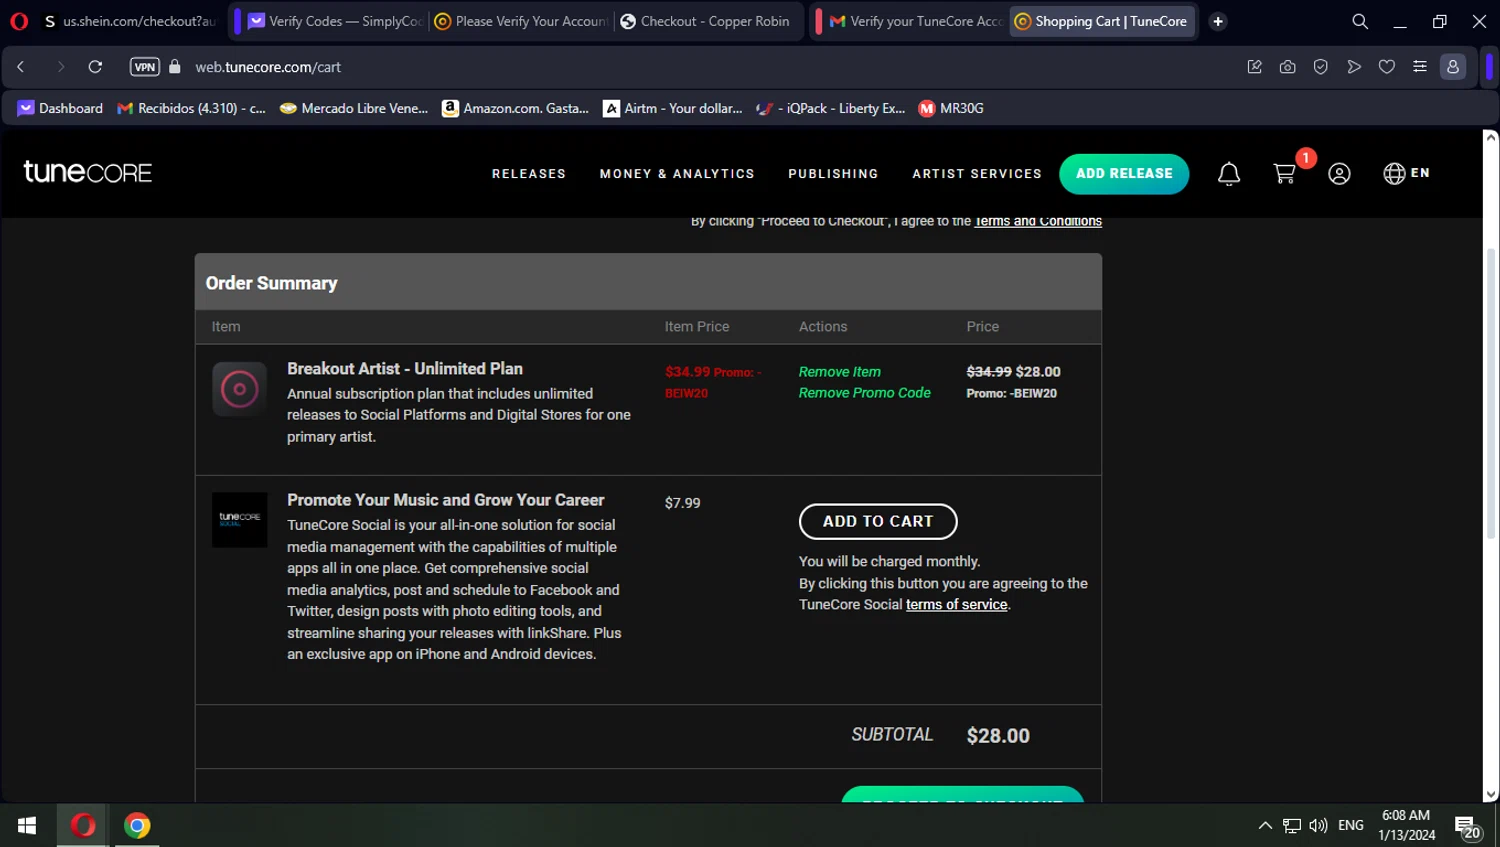Image resolution: width=1500 pixels, height=847 pixels.
Task: Open the Publishing menu
Action: [833, 174]
